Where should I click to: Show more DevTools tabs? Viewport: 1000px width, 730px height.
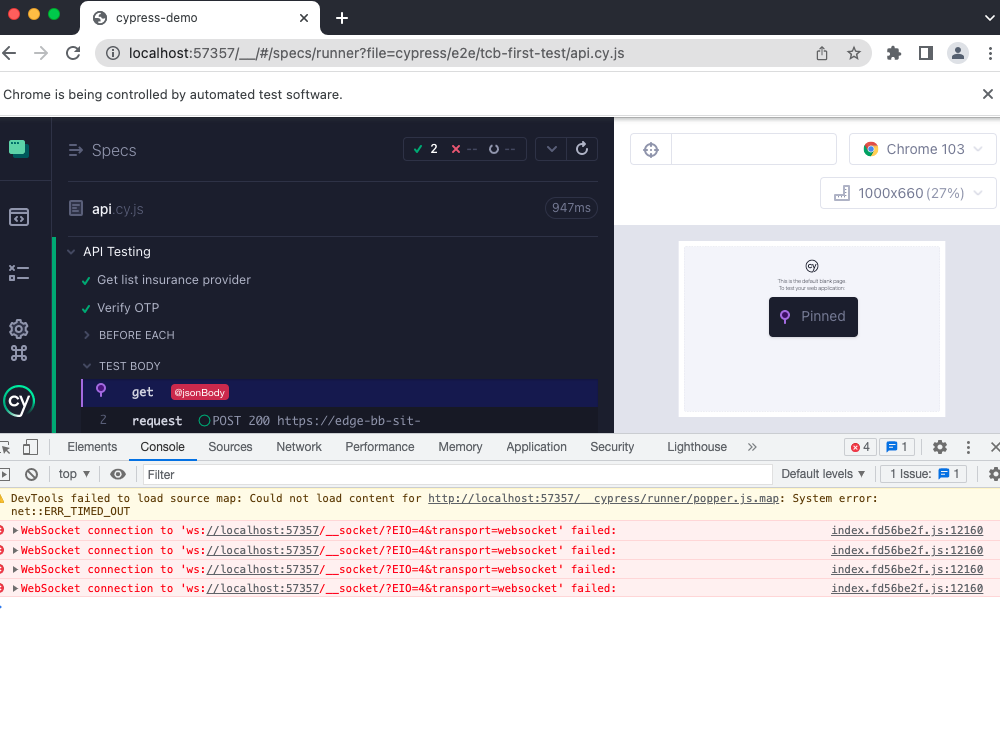(752, 447)
